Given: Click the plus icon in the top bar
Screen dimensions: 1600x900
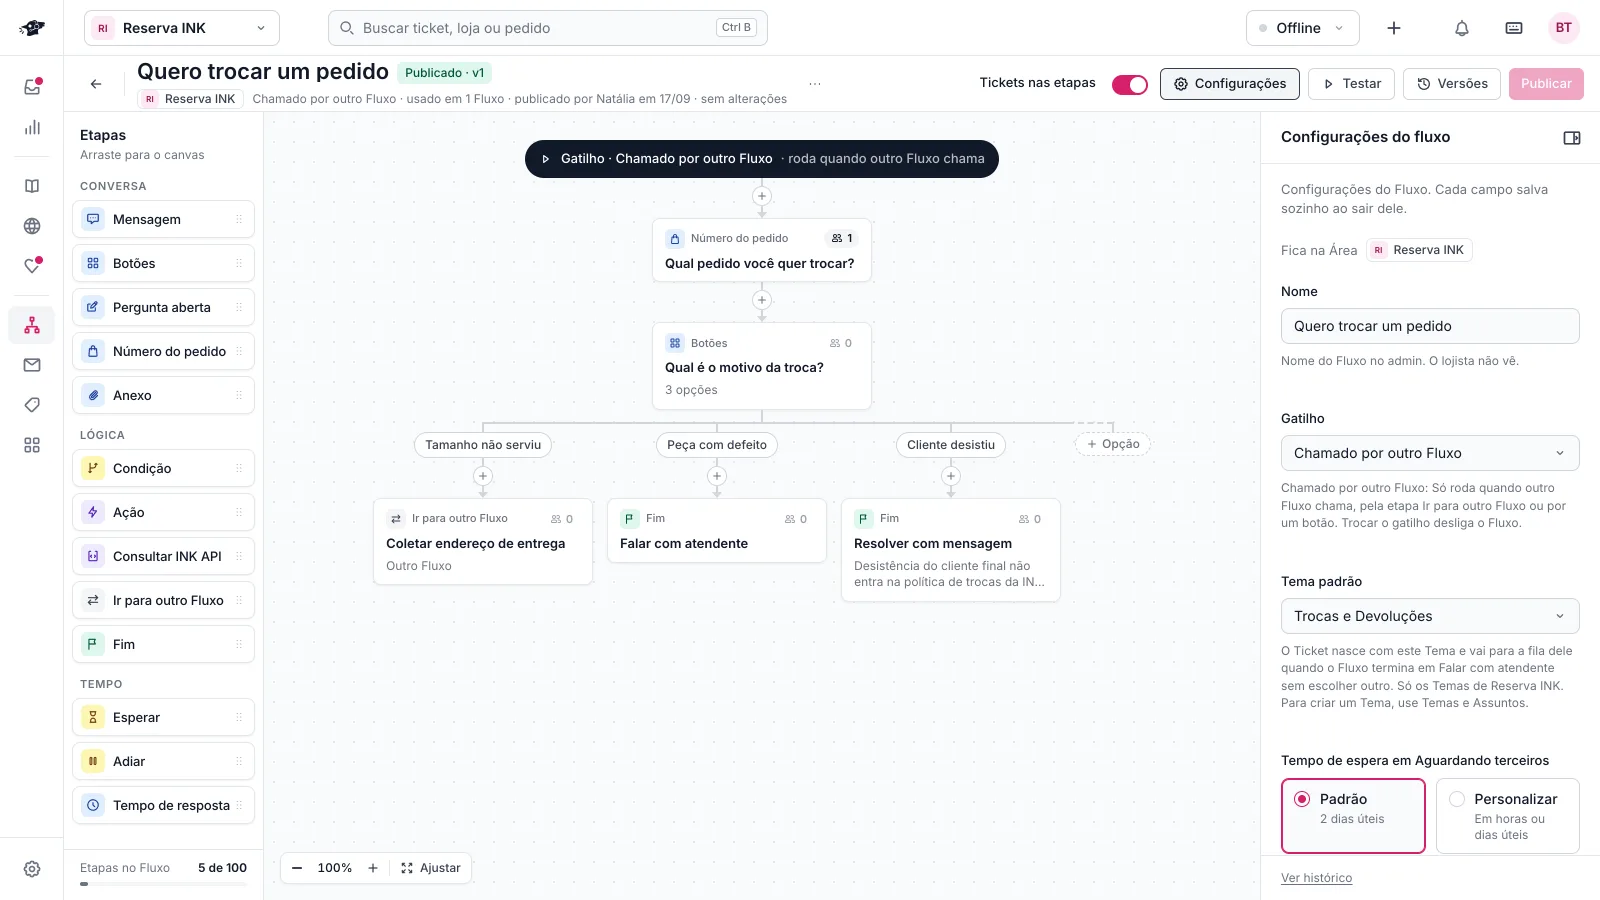Looking at the screenshot, I should pos(1394,28).
